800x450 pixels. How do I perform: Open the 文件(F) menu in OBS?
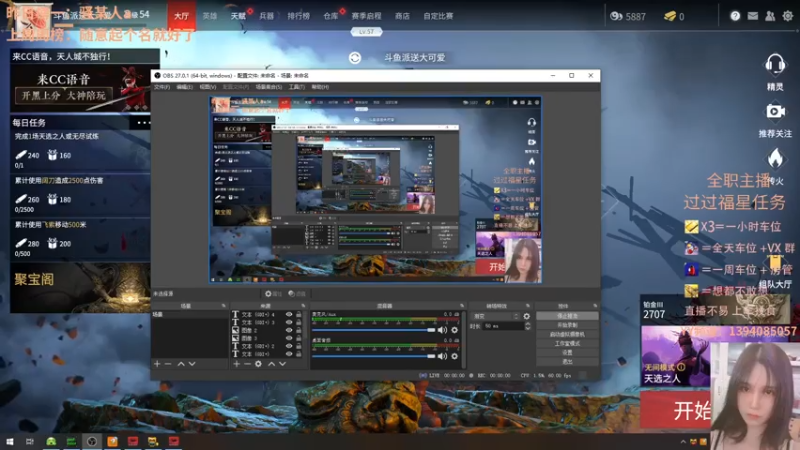tap(162, 87)
